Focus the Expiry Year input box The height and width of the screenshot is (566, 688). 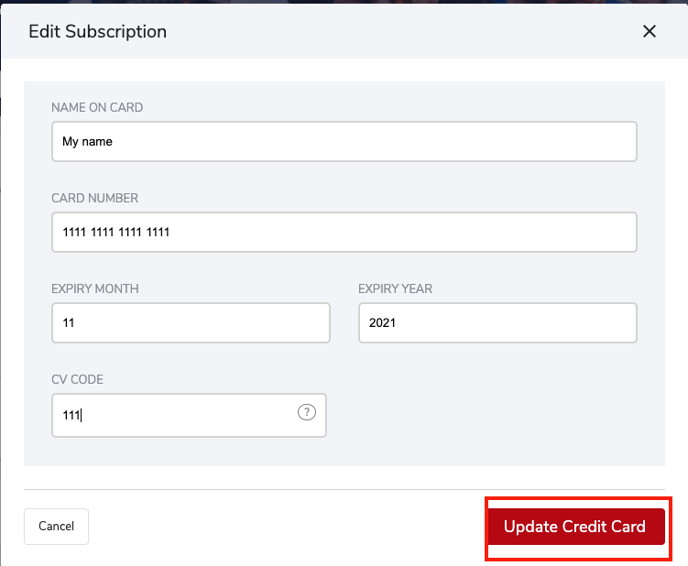point(497,323)
